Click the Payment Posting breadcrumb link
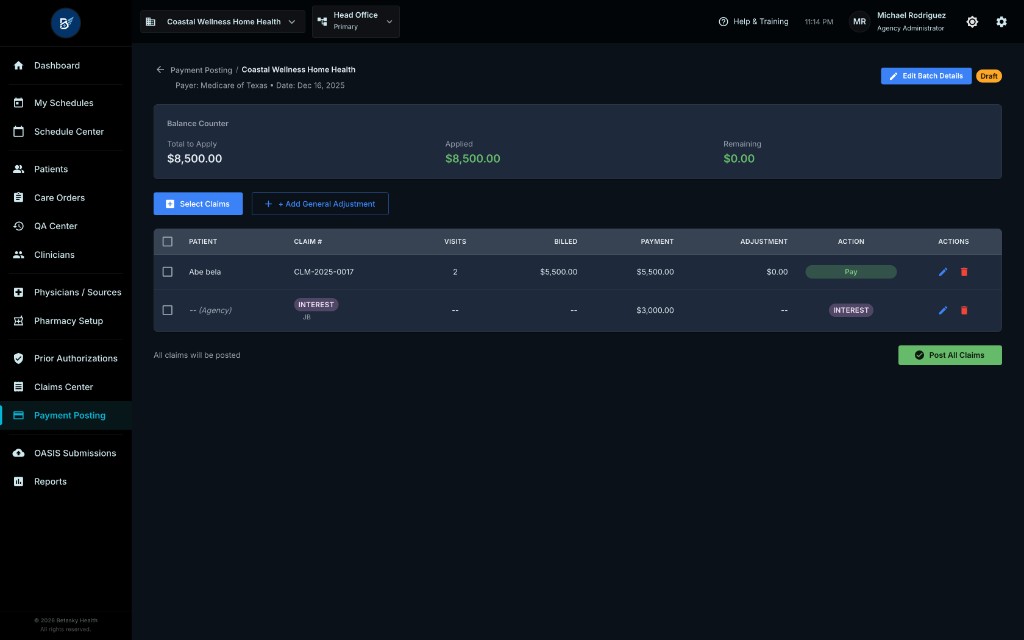The height and width of the screenshot is (640, 1024). pyautogui.click(x=201, y=70)
